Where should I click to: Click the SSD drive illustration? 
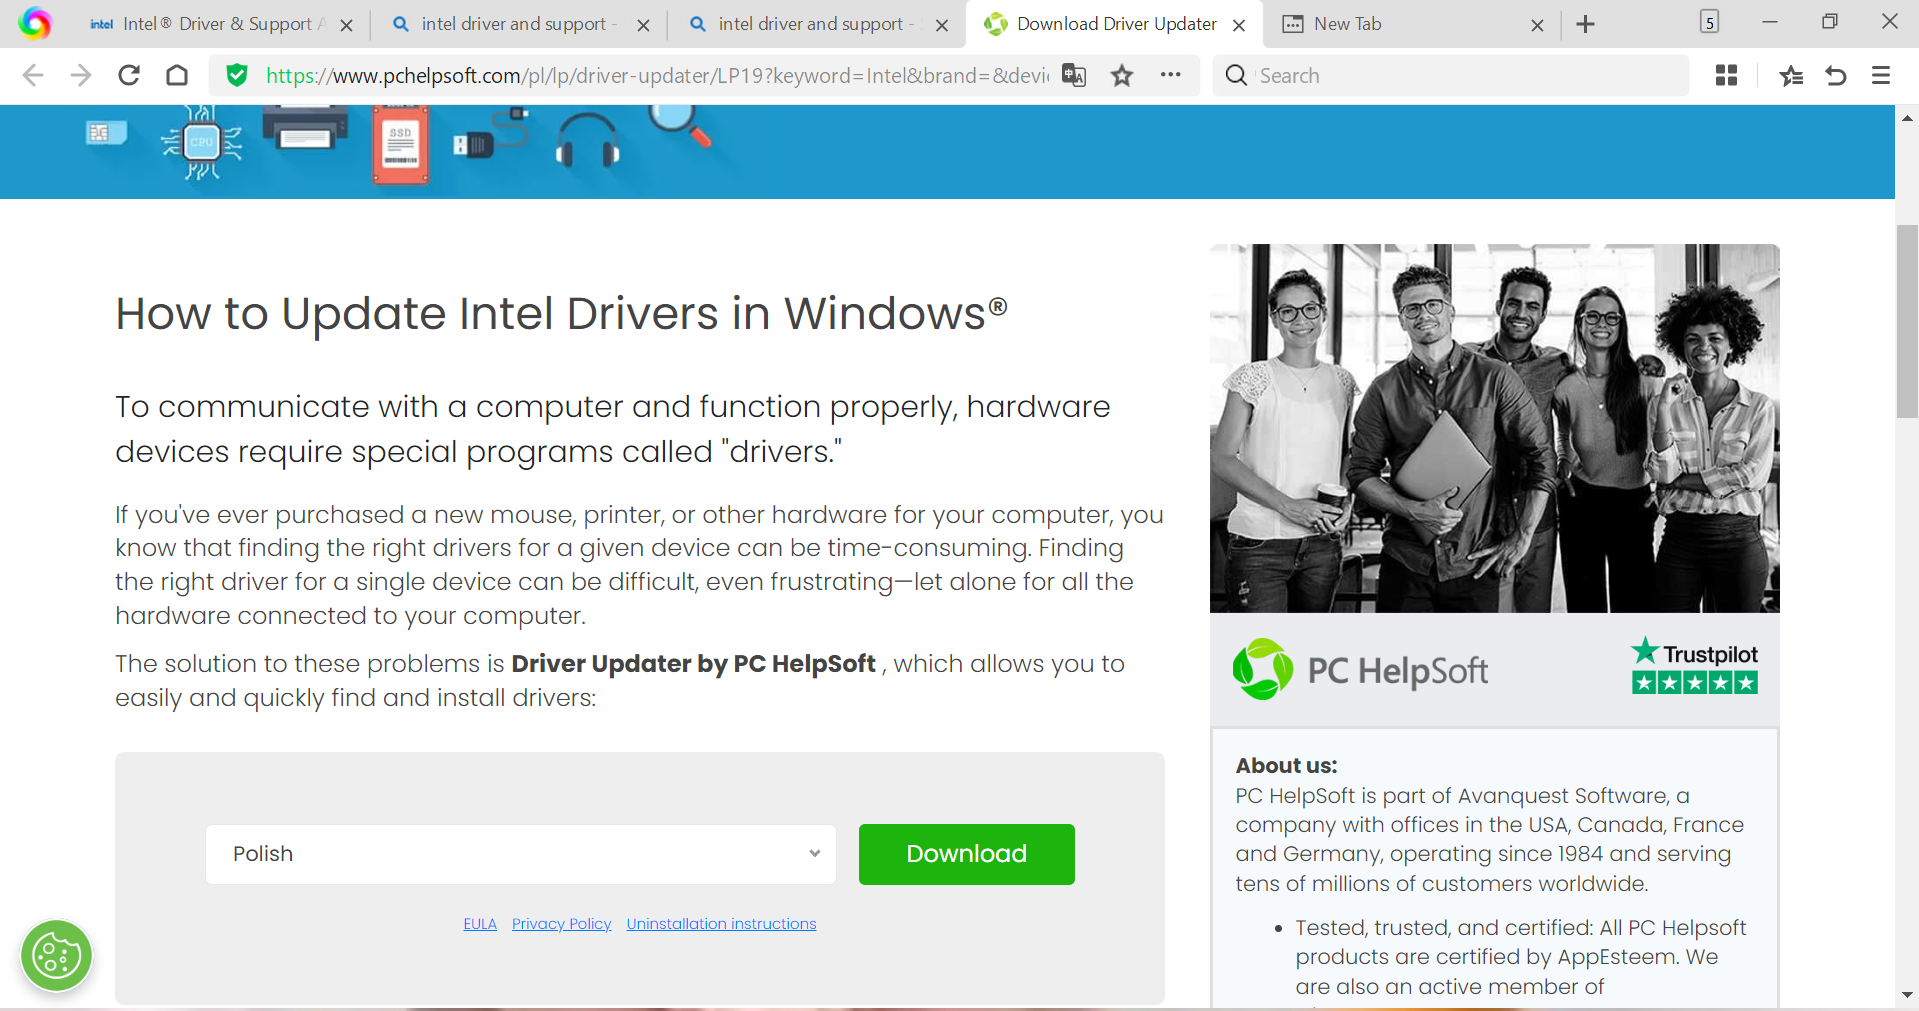coord(401,146)
